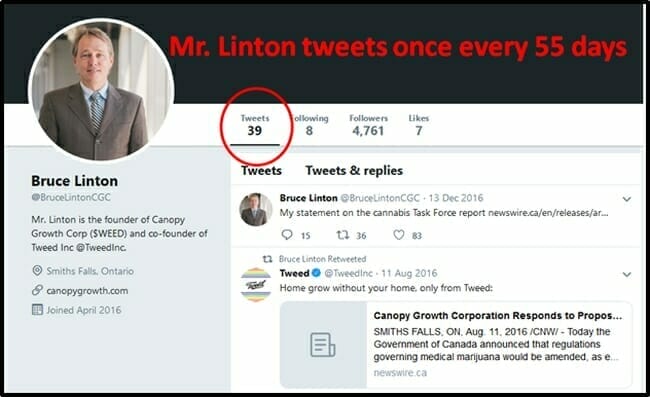Click the calendar icon beside Joined April 2016
The height and width of the screenshot is (397, 650).
pos(37,310)
